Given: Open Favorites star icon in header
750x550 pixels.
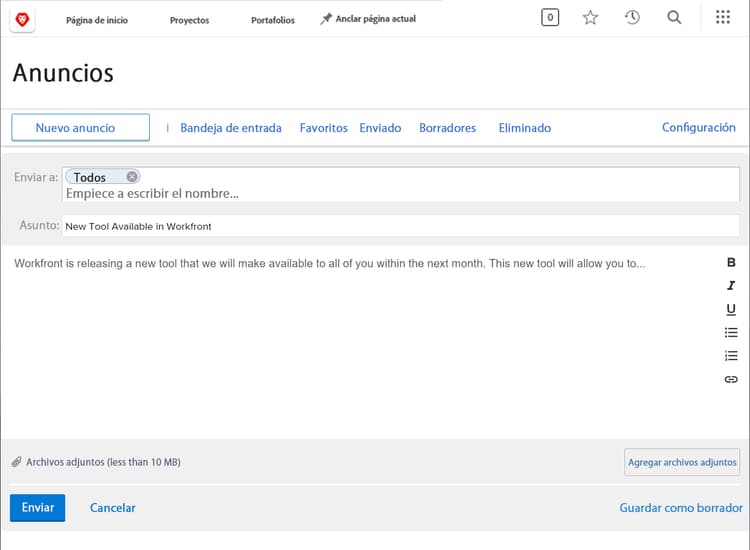Looking at the screenshot, I should (x=590, y=18).
